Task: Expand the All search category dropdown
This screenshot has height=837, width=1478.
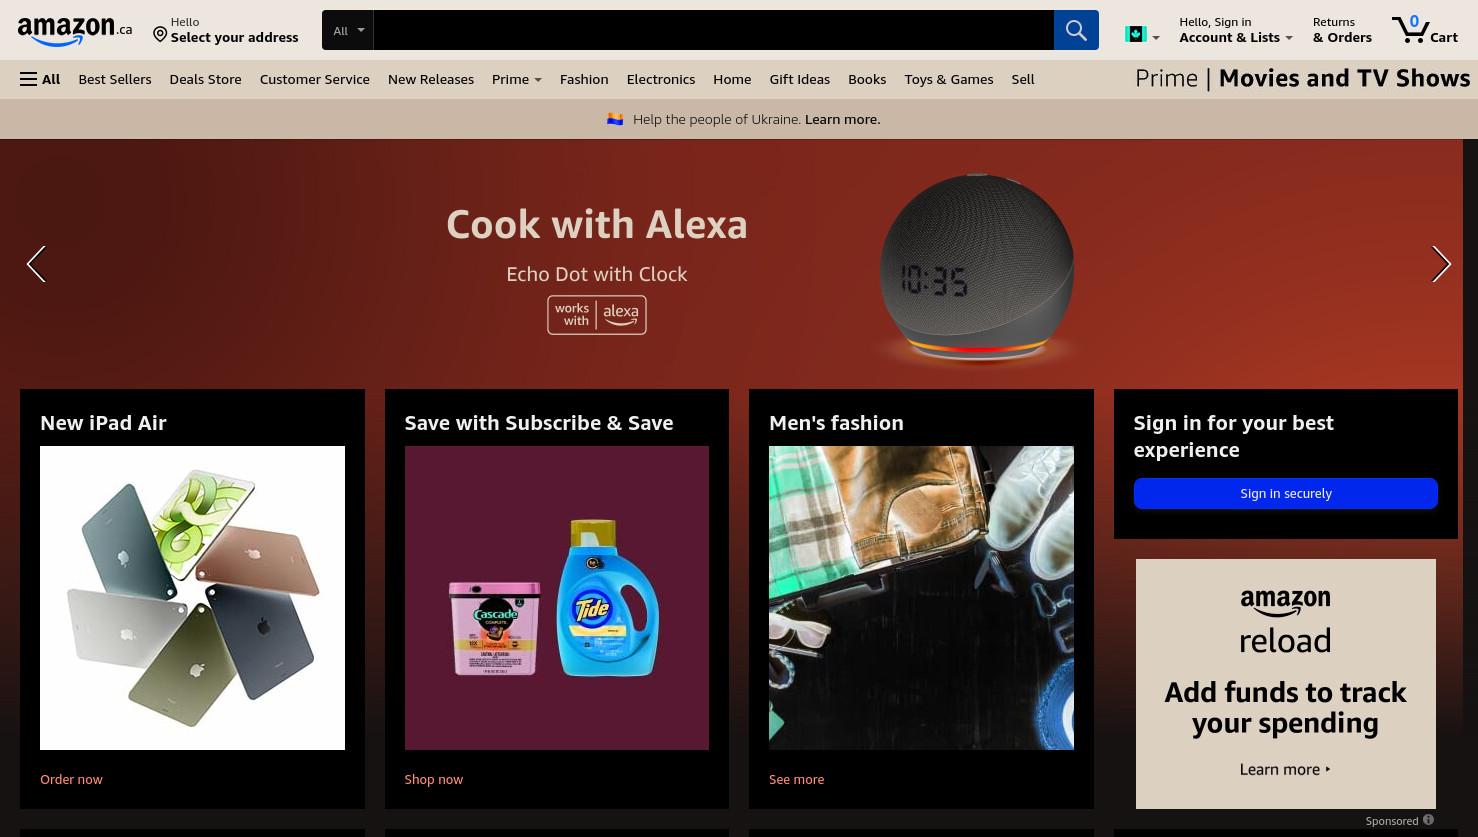Action: 348,30
